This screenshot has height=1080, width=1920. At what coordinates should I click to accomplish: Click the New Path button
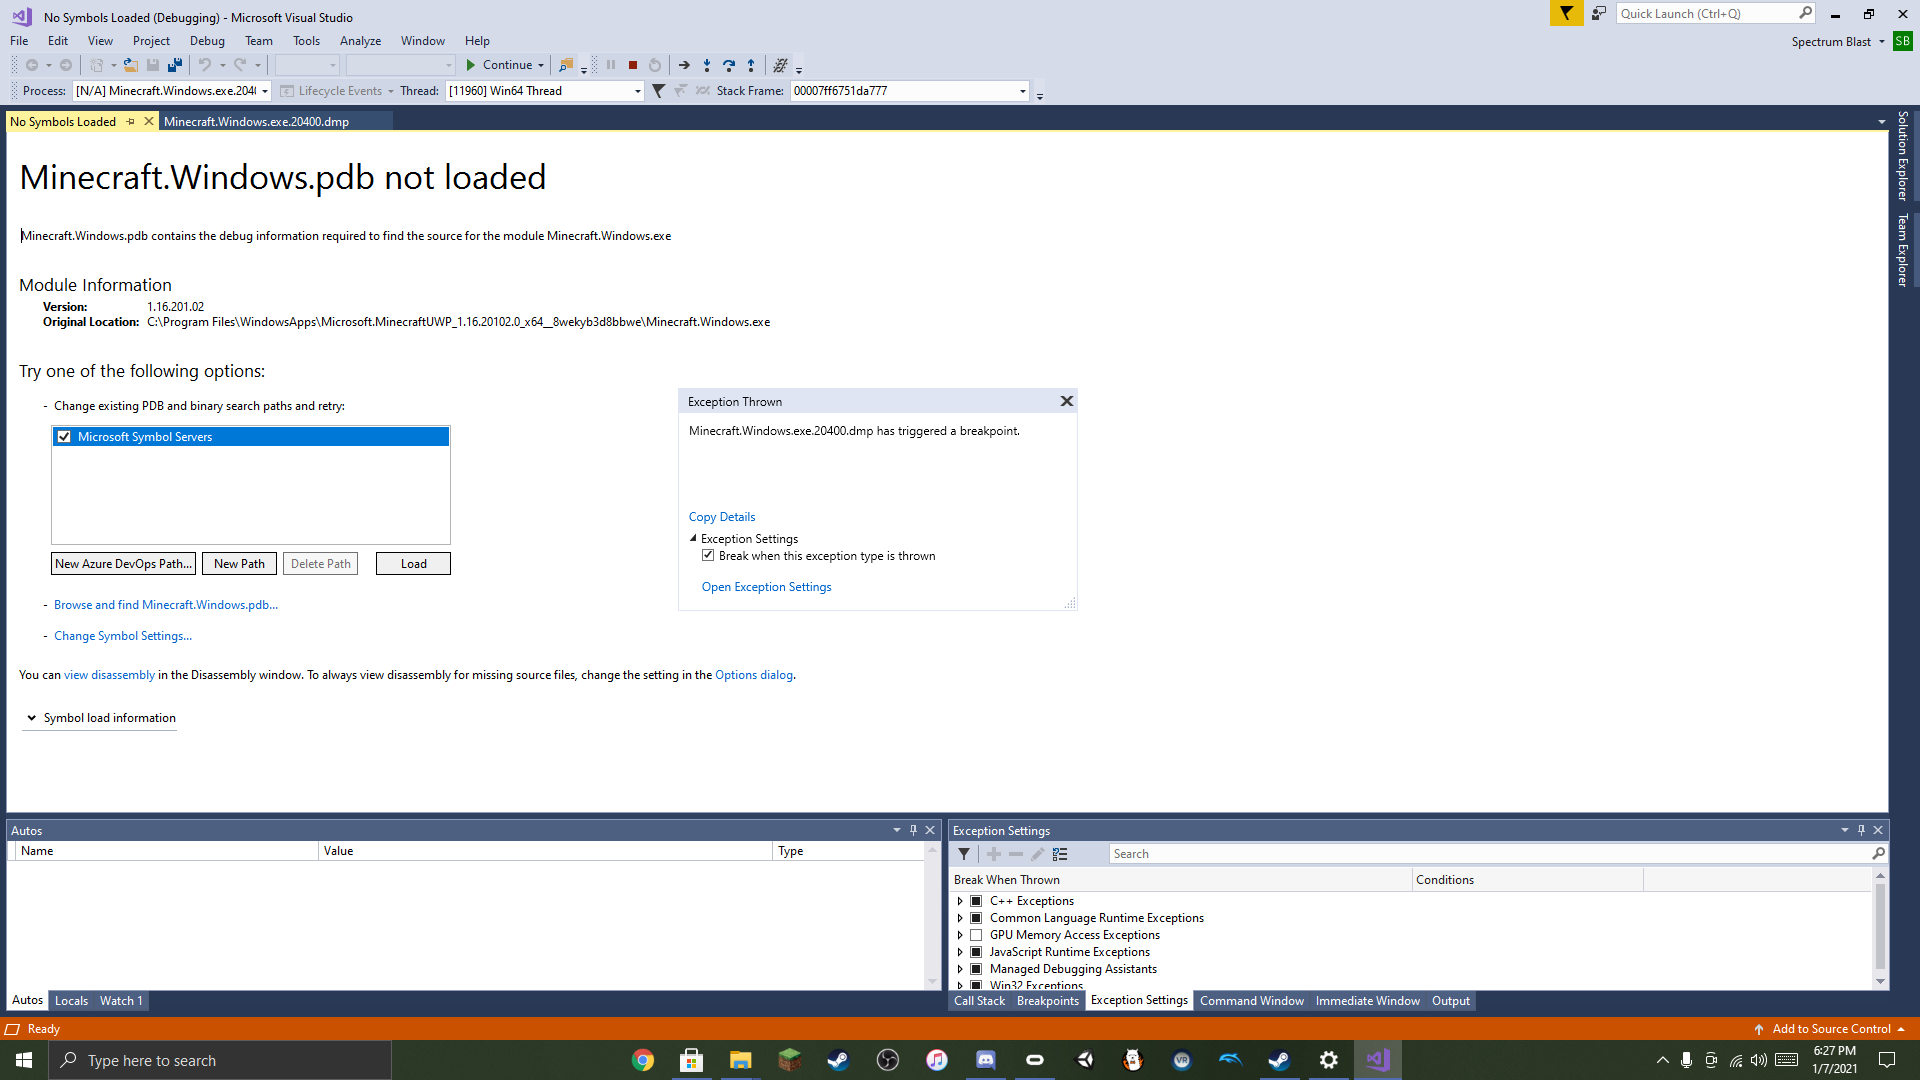coord(239,564)
